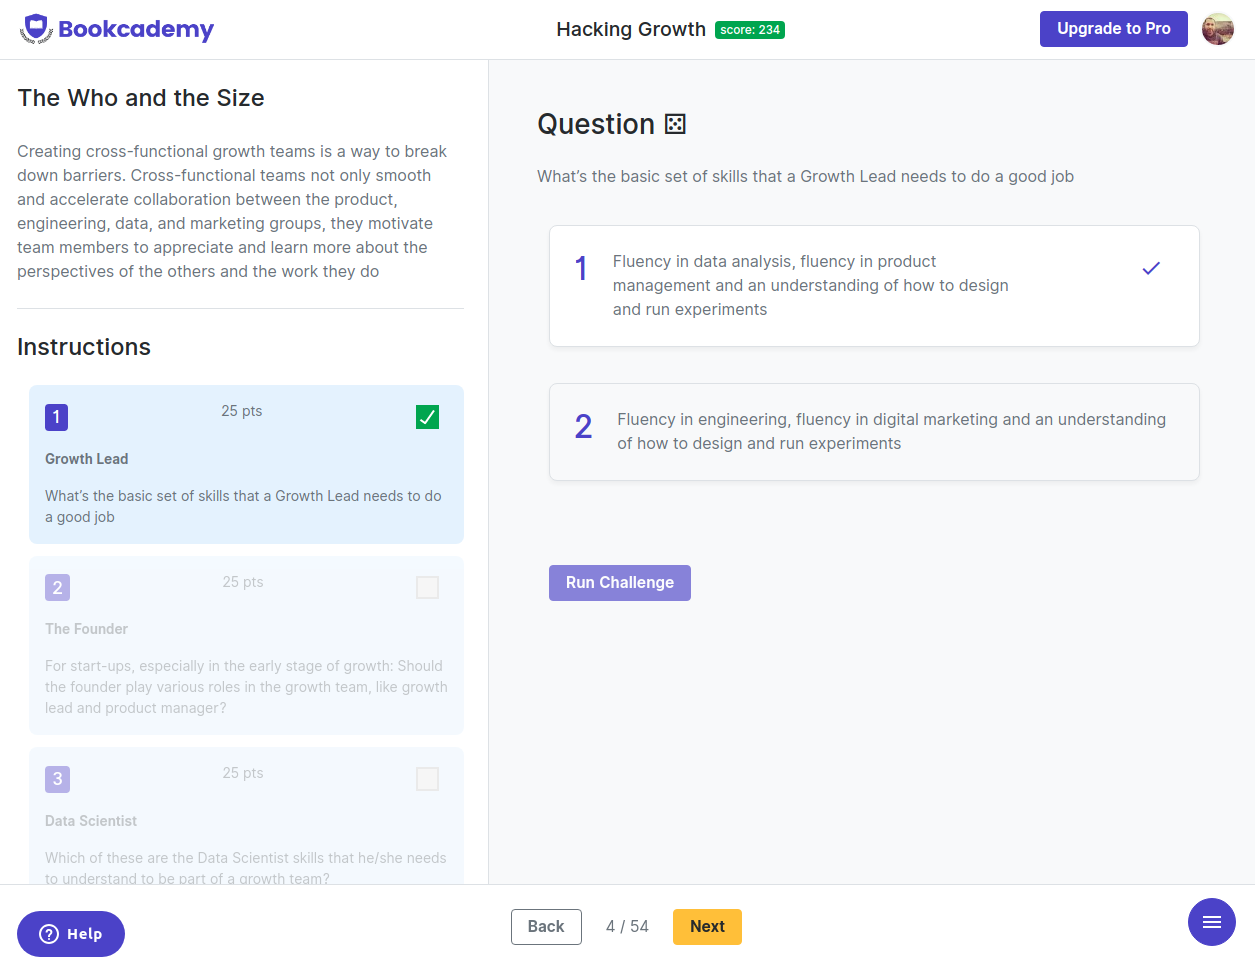Open Help from the bottom left
Viewport: 1255px width, 967px height.
(70, 933)
